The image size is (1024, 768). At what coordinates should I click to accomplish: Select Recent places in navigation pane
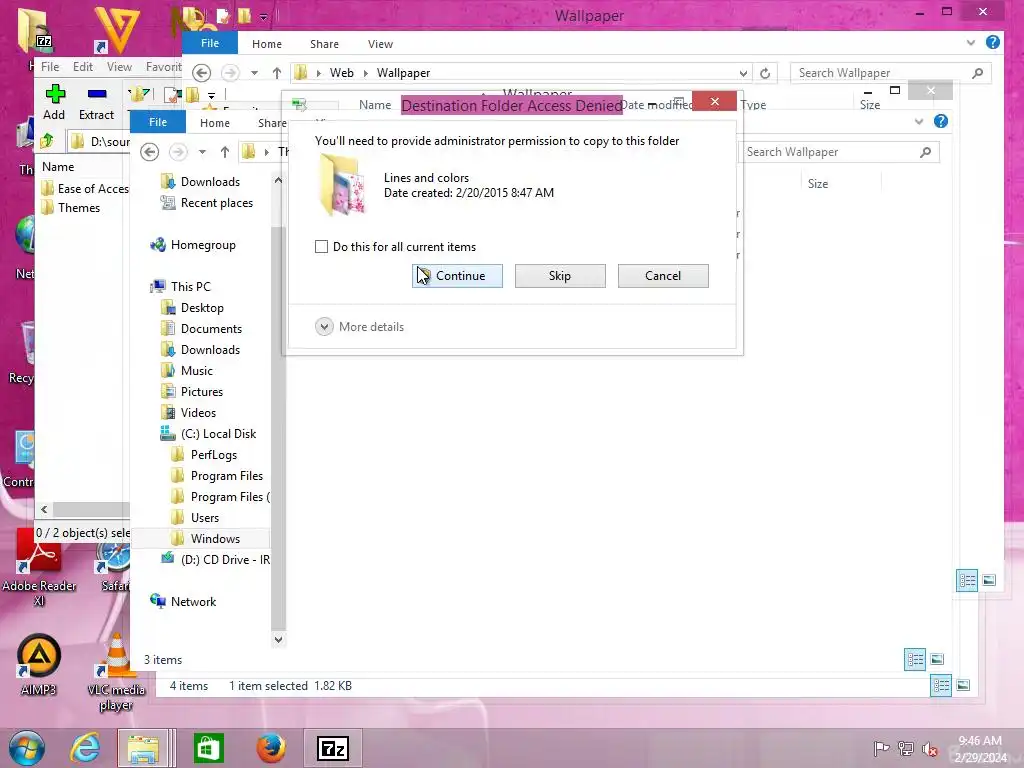click(x=207, y=203)
